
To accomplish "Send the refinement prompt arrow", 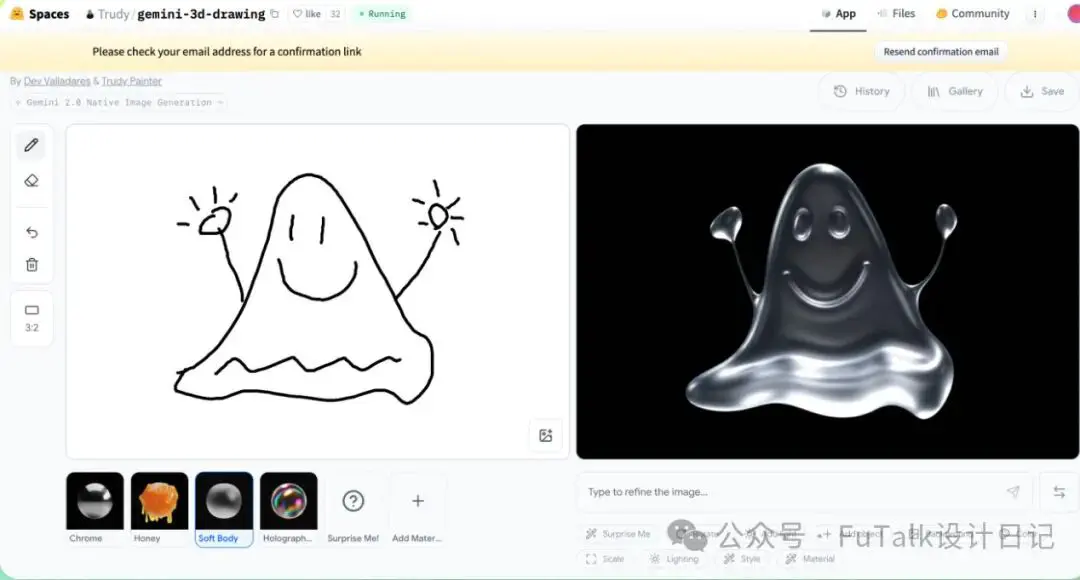I will click(1012, 491).
